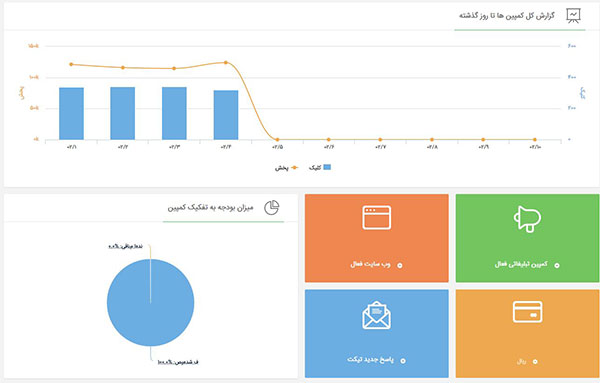The image size is (600, 383).
Task: Open the ریال balance tile label
Action: coord(521,361)
